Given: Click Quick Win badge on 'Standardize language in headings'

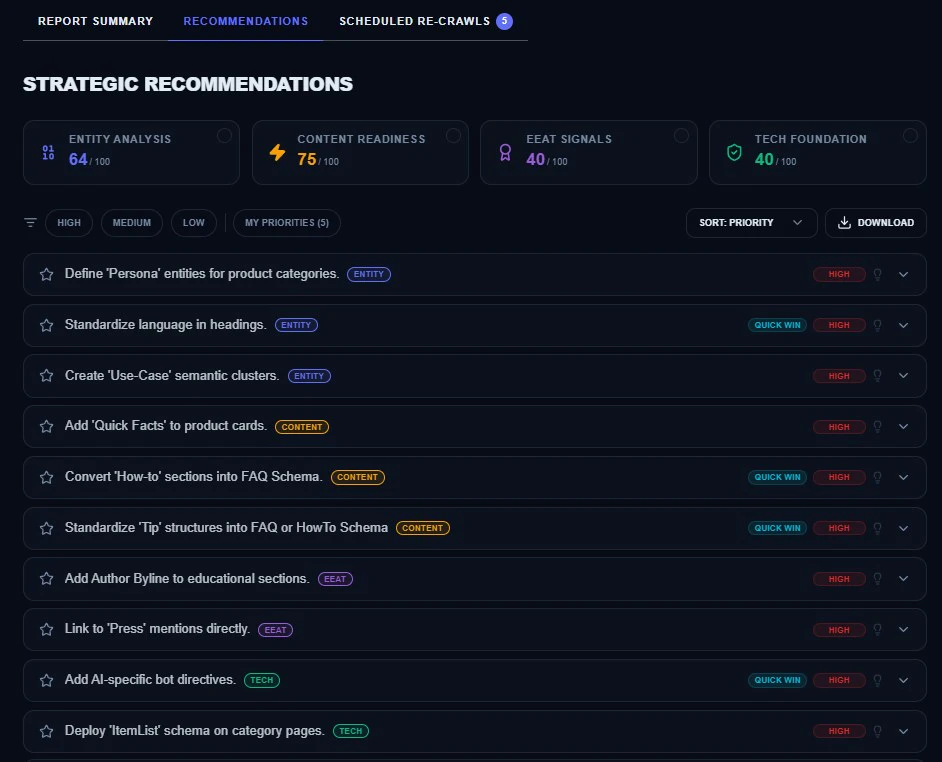Looking at the screenshot, I should pos(777,325).
